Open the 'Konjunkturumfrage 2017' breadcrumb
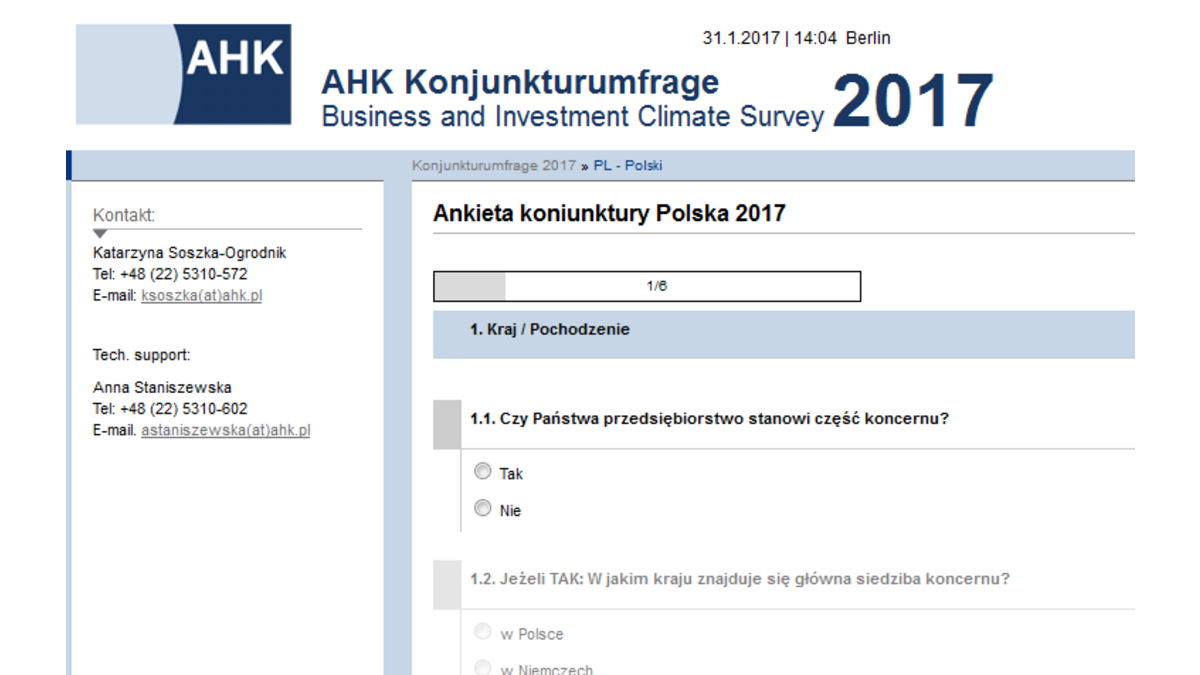The width and height of the screenshot is (1200, 675). [494, 166]
